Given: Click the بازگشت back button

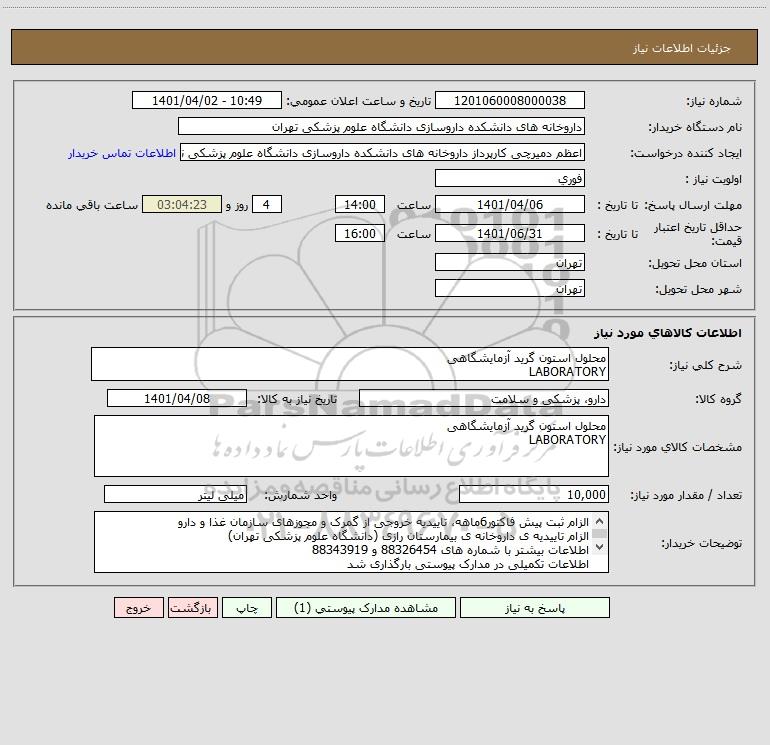Looking at the screenshot, I should tap(192, 608).
